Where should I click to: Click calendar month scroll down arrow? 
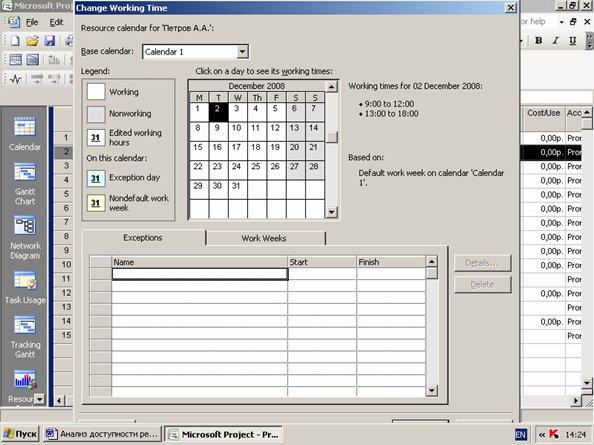pos(331,212)
